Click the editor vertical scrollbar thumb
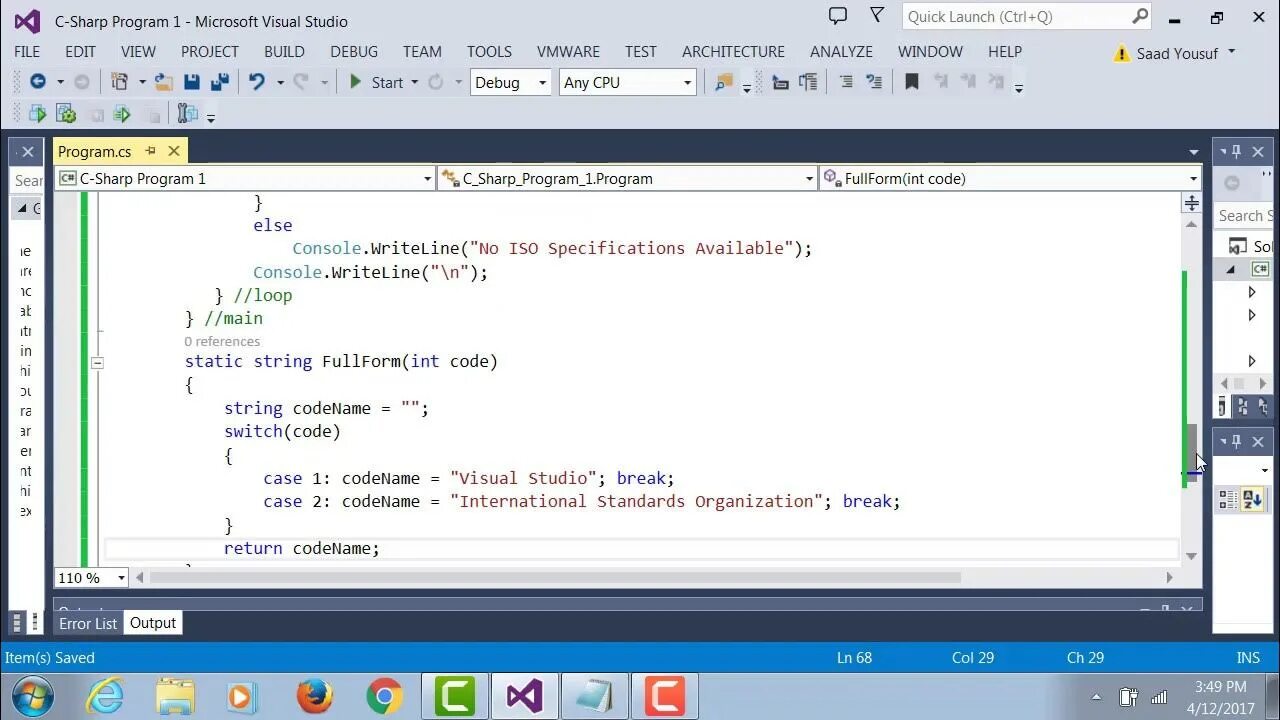This screenshot has height=720, width=1280. (1192, 453)
